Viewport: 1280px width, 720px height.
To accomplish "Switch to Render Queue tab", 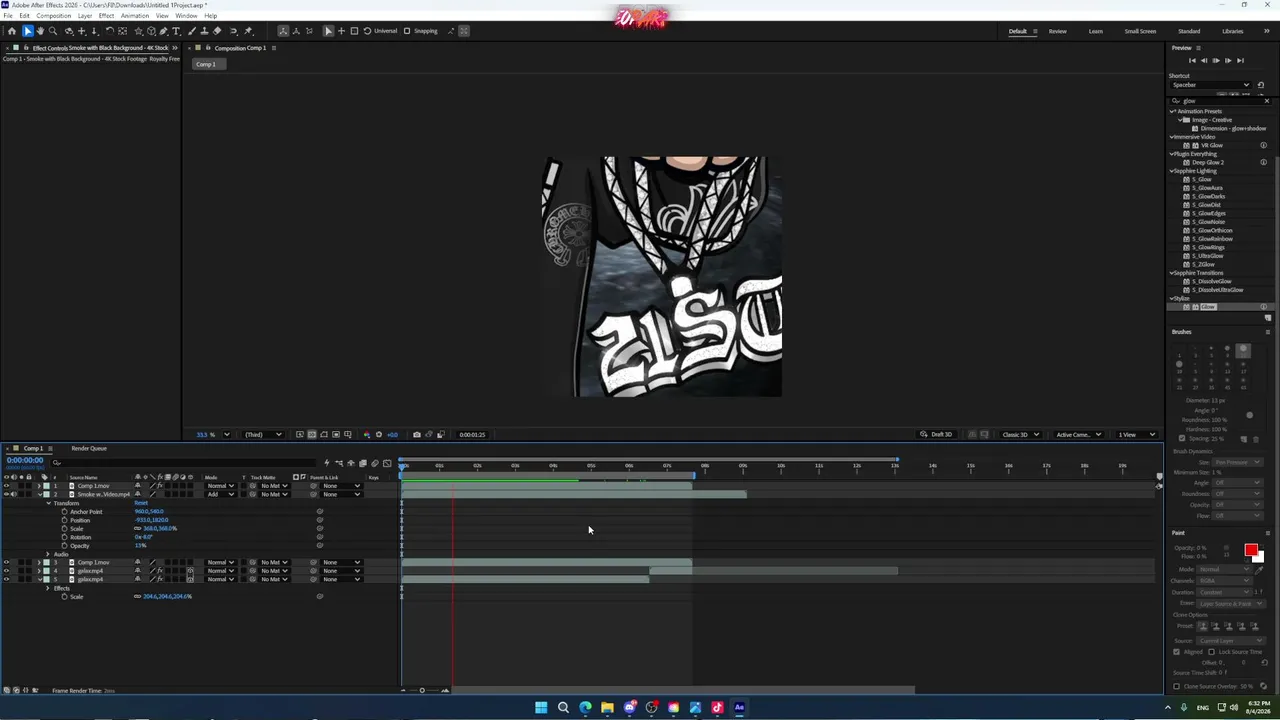I will (89, 448).
